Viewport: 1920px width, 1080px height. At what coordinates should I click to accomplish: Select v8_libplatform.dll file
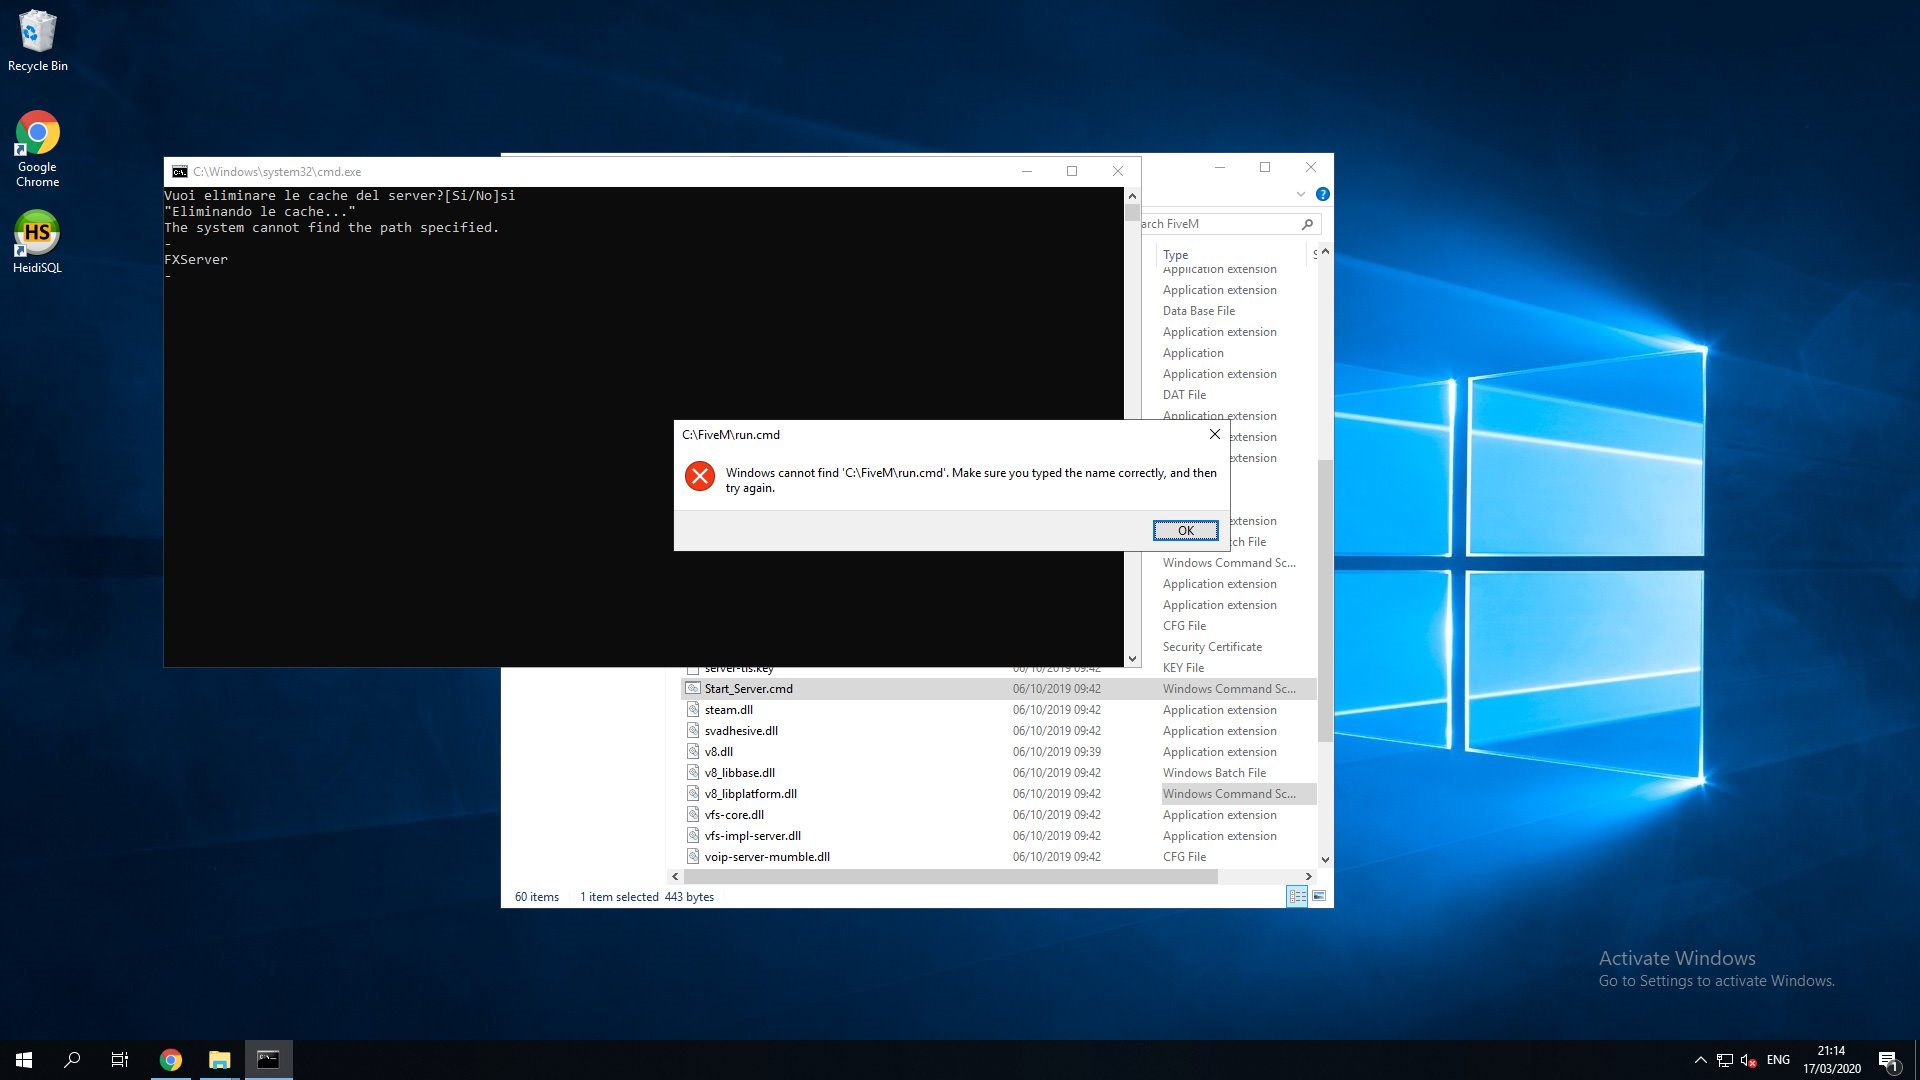pyautogui.click(x=751, y=794)
